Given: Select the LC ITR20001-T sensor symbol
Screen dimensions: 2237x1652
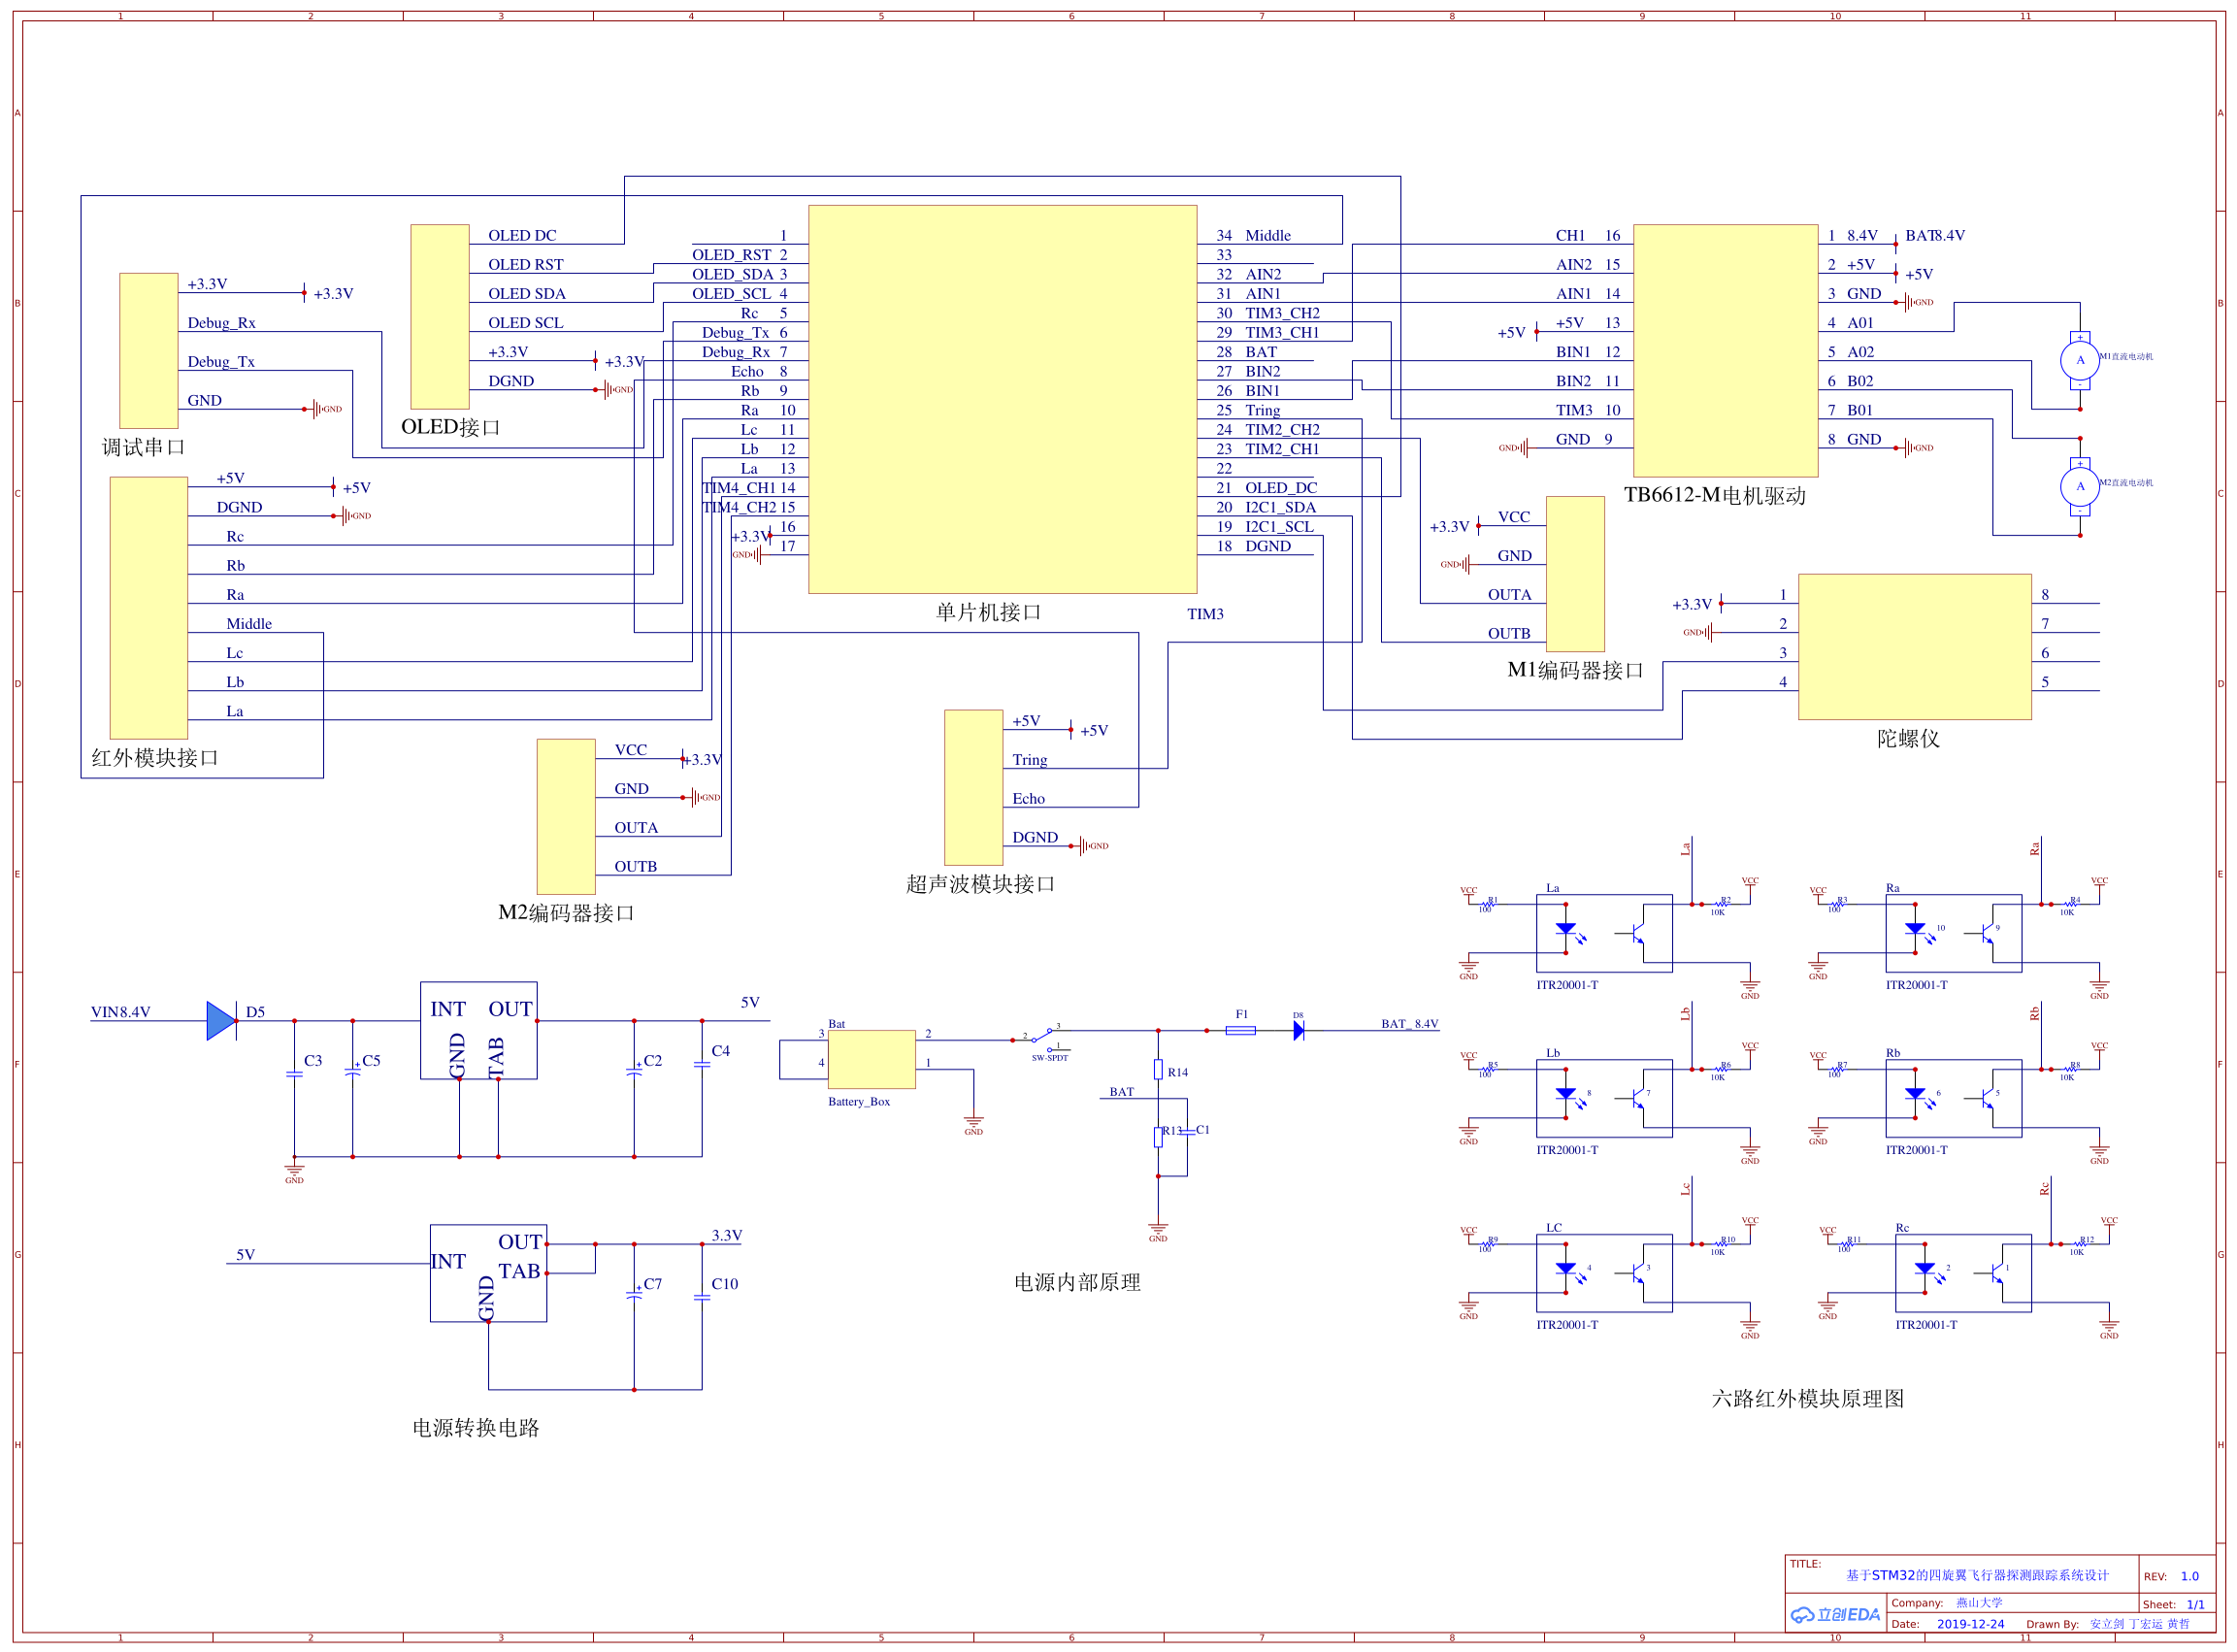Looking at the screenshot, I should [1603, 1273].
